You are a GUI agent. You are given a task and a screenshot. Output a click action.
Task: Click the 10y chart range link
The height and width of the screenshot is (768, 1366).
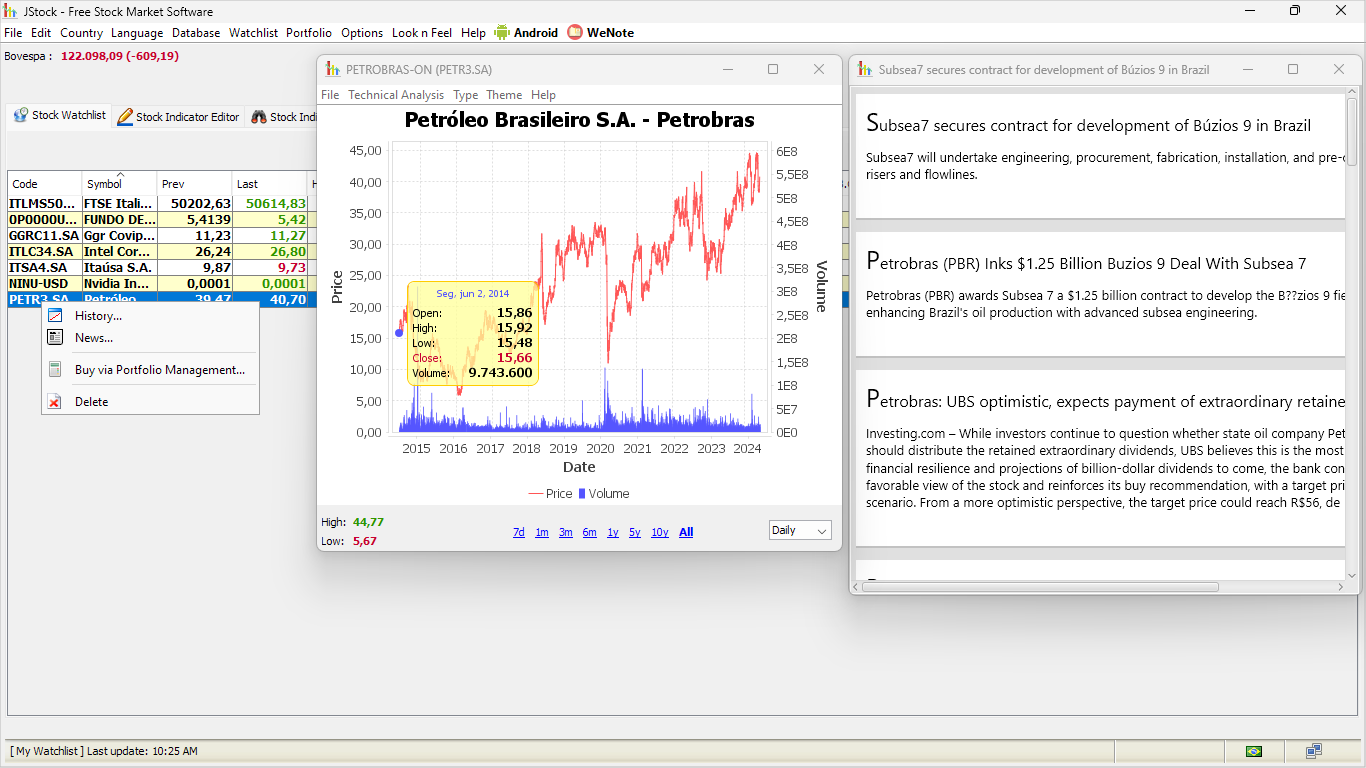coord(660,533)
